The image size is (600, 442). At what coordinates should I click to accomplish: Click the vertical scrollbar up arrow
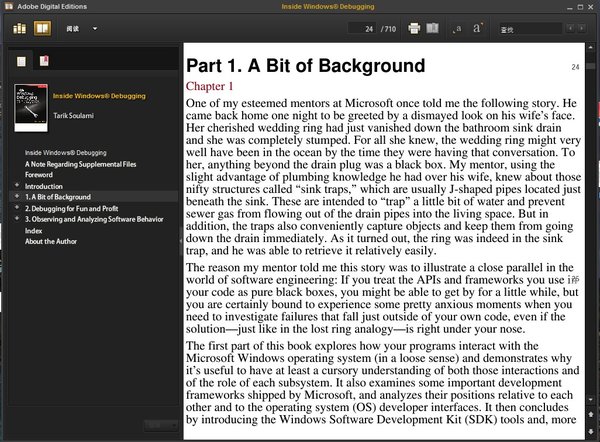[x=590, y=48]
